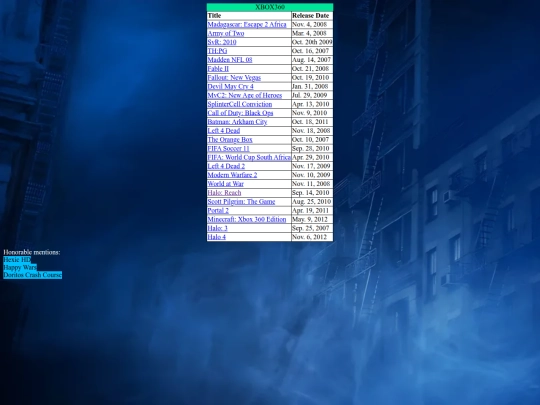This screenshot has width=540, height=405.
Task: Select the Sep. 28, 2010 date cell
Action: (x=312, y=148)
